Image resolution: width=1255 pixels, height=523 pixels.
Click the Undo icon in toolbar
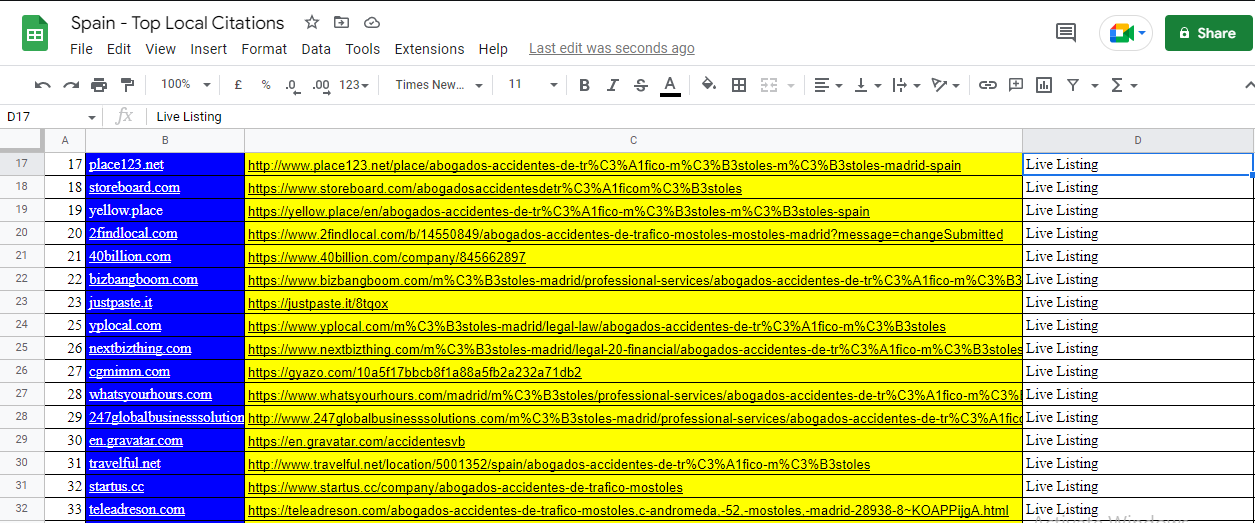point(43,85)
